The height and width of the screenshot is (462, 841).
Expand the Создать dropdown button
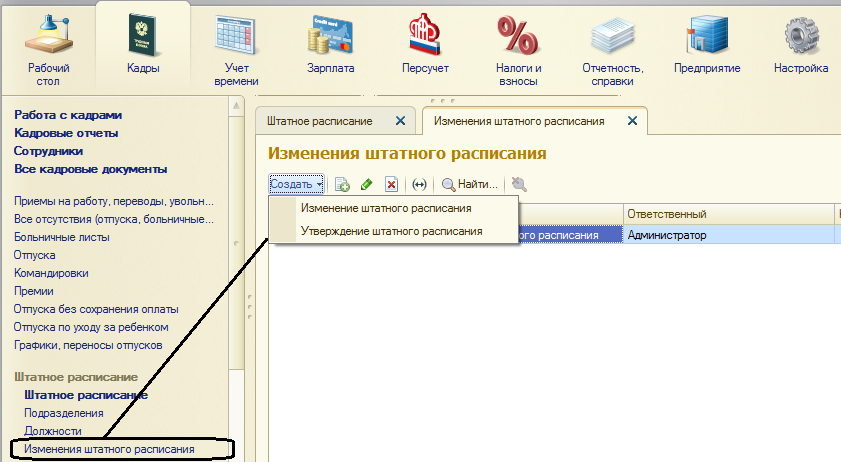pyautogui.click(x=296, y=184)
